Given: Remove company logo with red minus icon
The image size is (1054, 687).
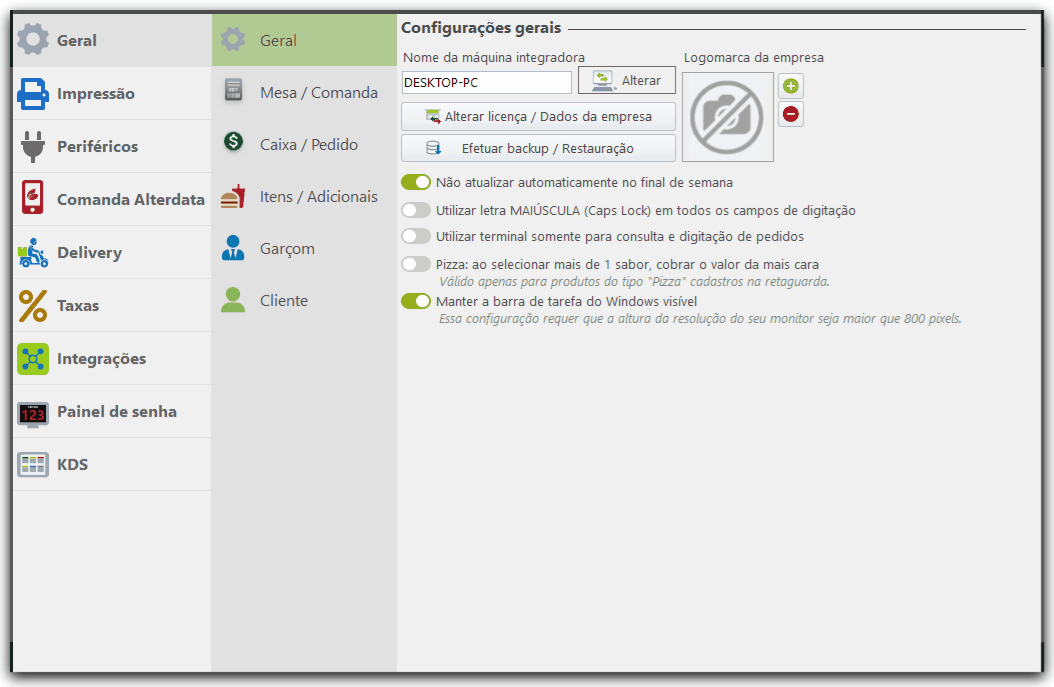Looking at the screenshot, I should click(x=791, y=114).
